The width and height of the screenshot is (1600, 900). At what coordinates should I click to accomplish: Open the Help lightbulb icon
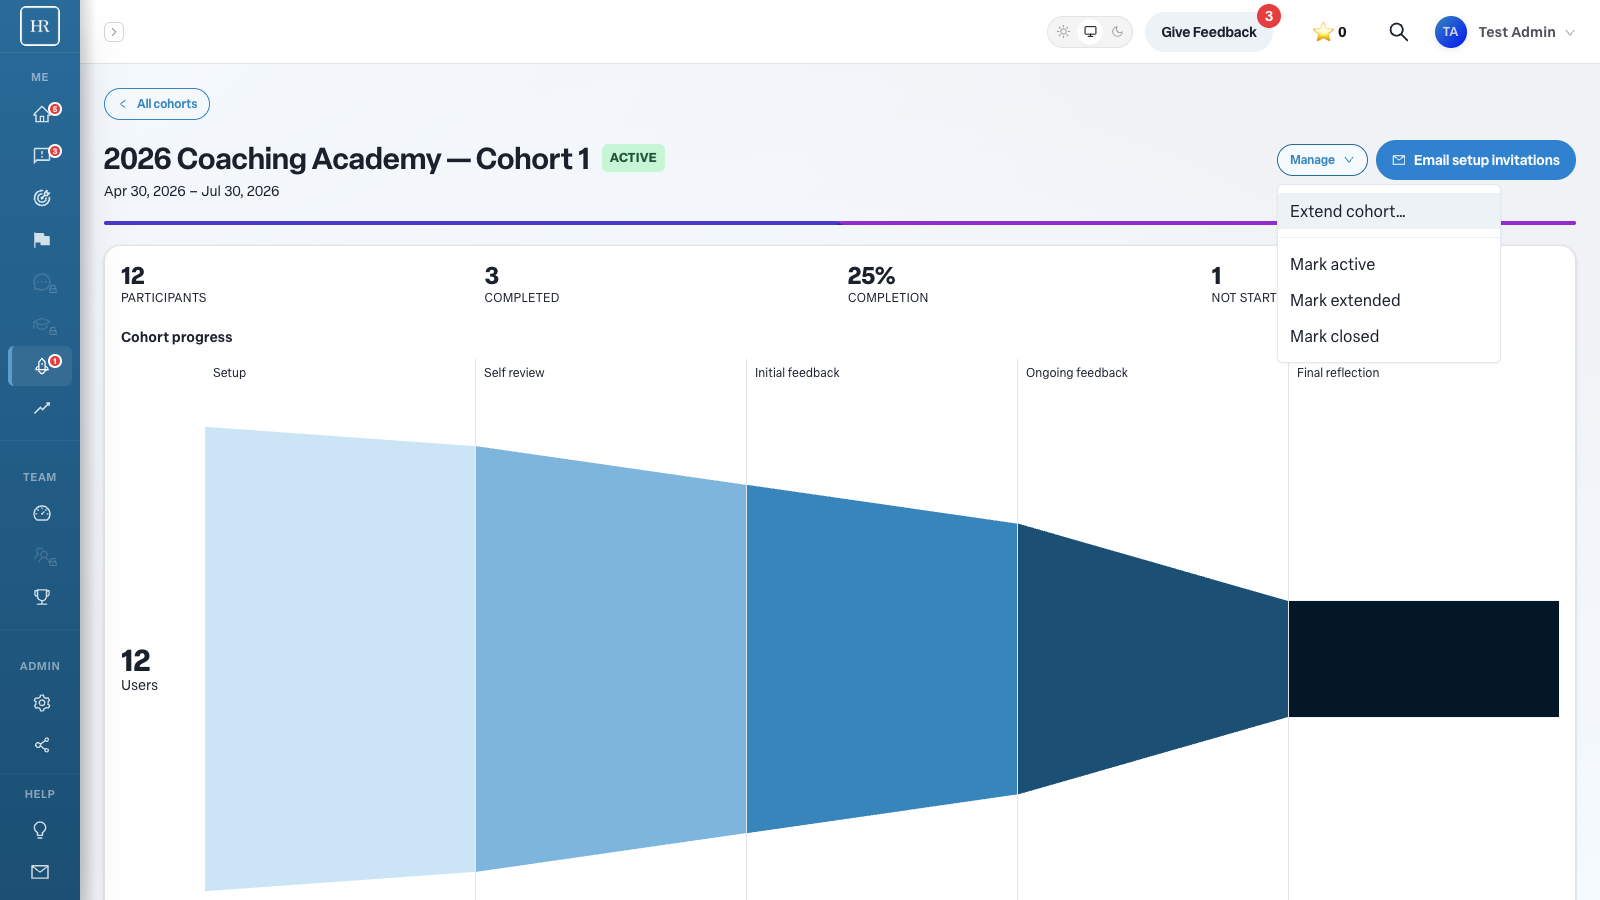point(40,830)
